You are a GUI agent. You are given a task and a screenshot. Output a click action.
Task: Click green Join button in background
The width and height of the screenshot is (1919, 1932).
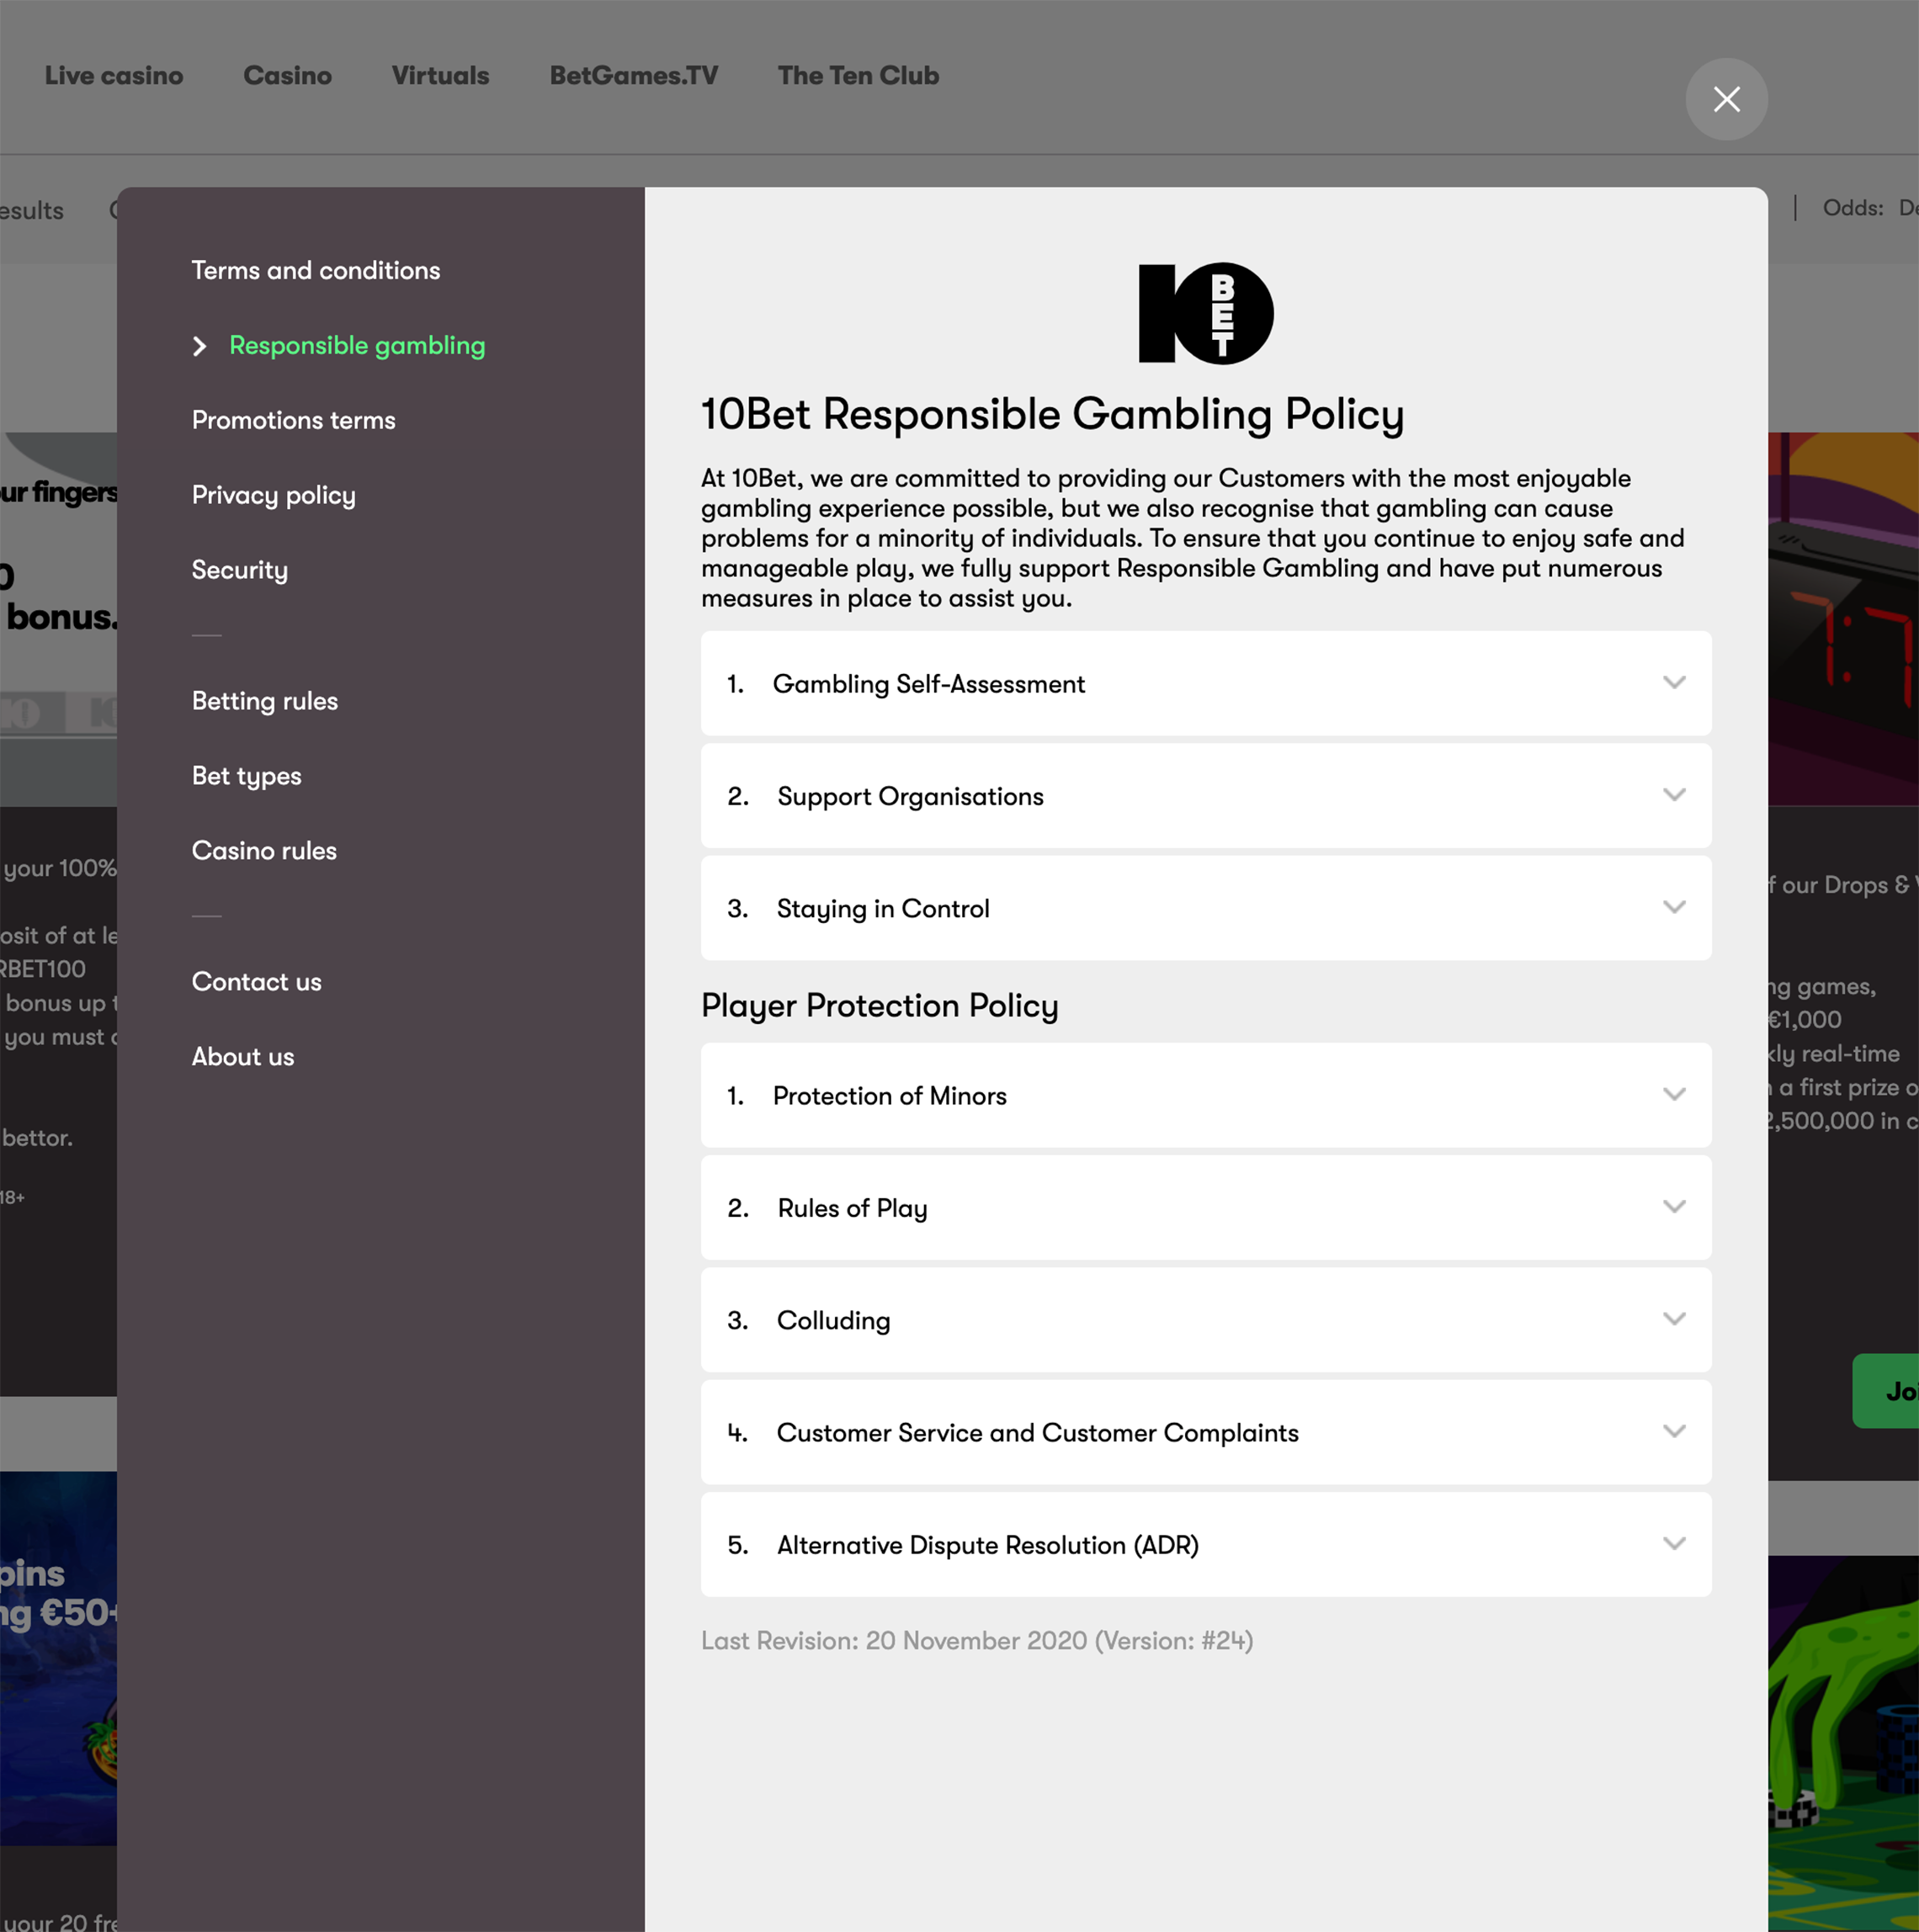[x=1886, y=1391]
